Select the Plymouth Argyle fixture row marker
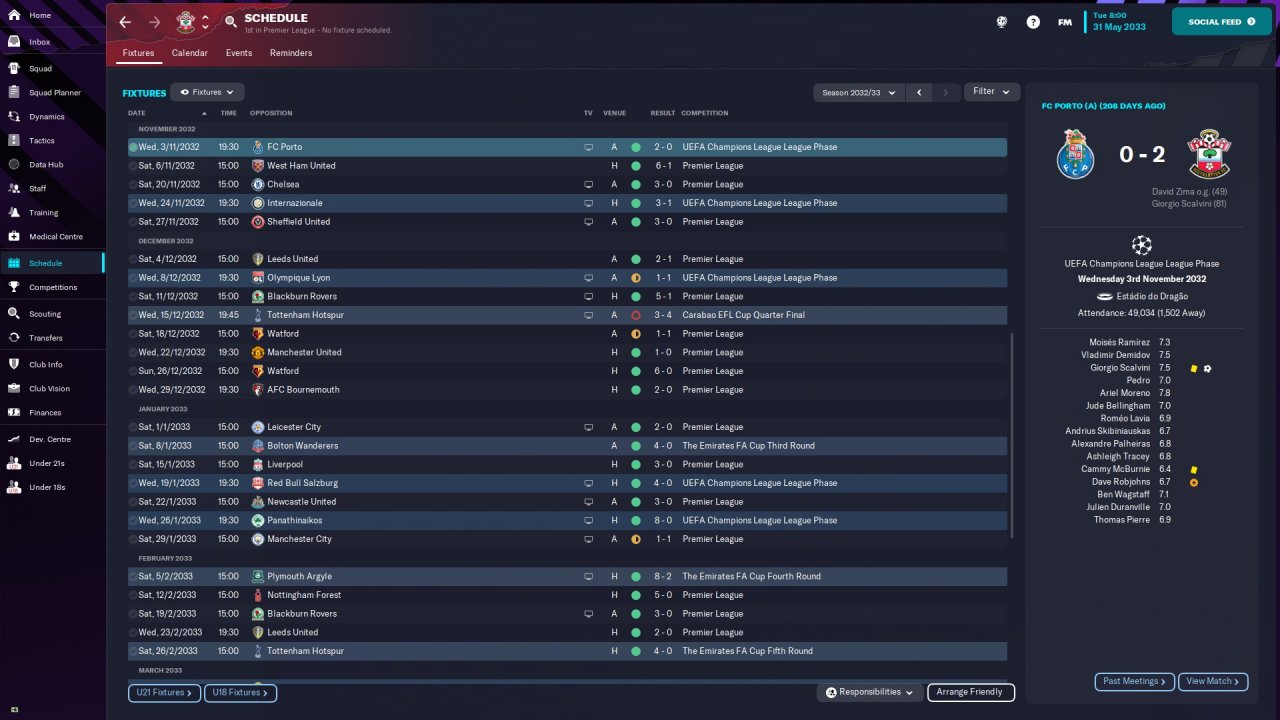This screenshot has height=720, width=1280. (133, 577)
